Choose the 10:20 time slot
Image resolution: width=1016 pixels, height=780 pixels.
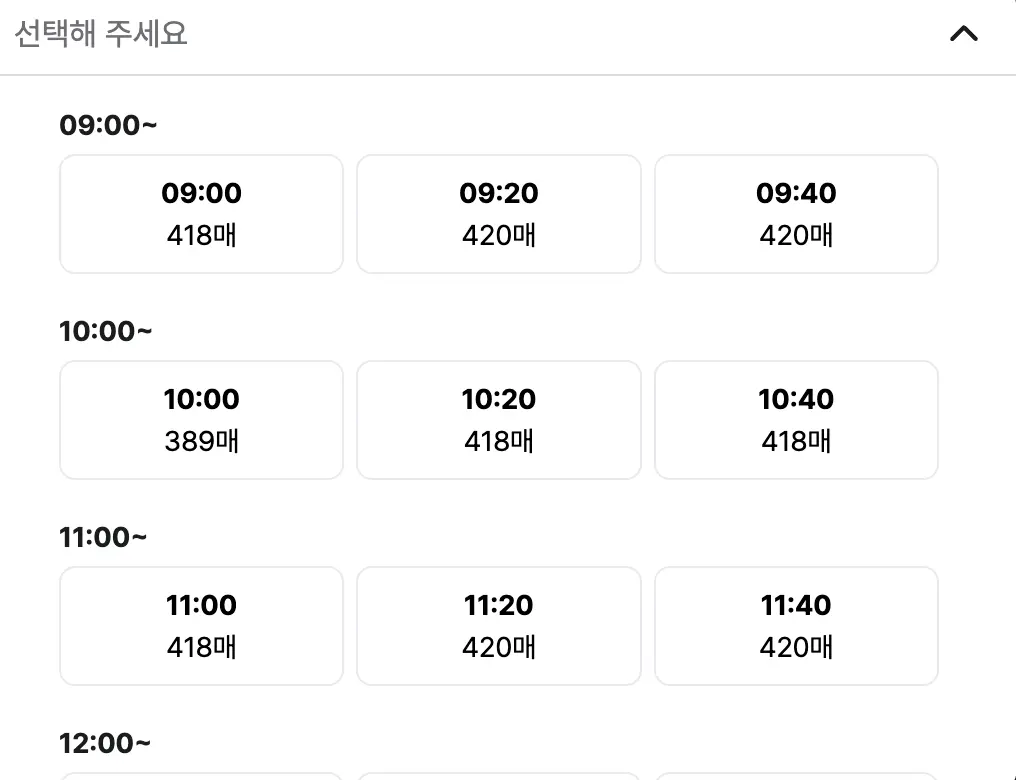[x=499, y=420]
